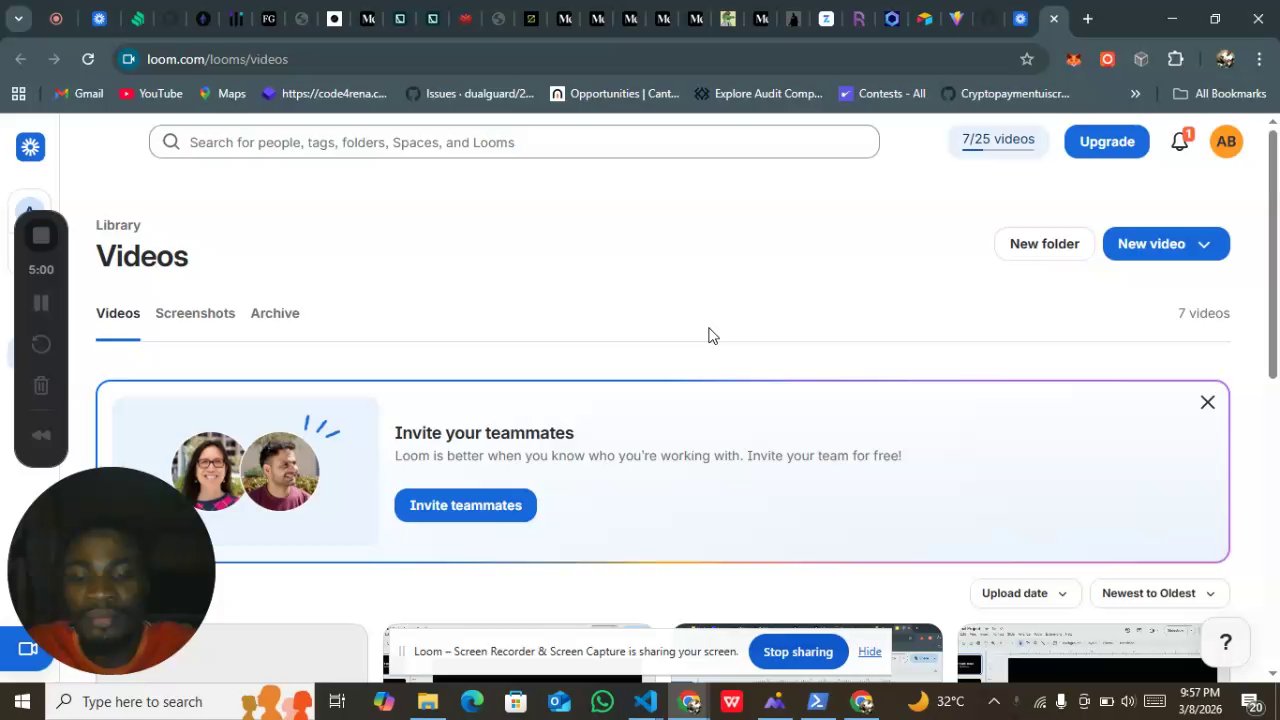This screenshot has height=720, width=1280.
Task: Bookmark this page with the star icon
Action: coord(1026,59)
